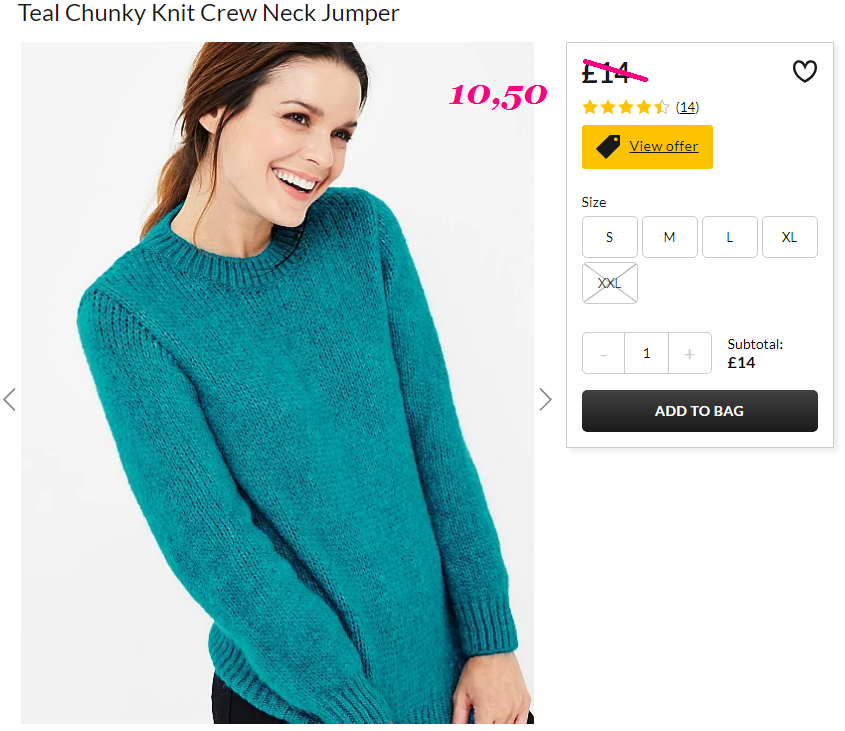Decrease quantity with the minus button

point(604,353)
